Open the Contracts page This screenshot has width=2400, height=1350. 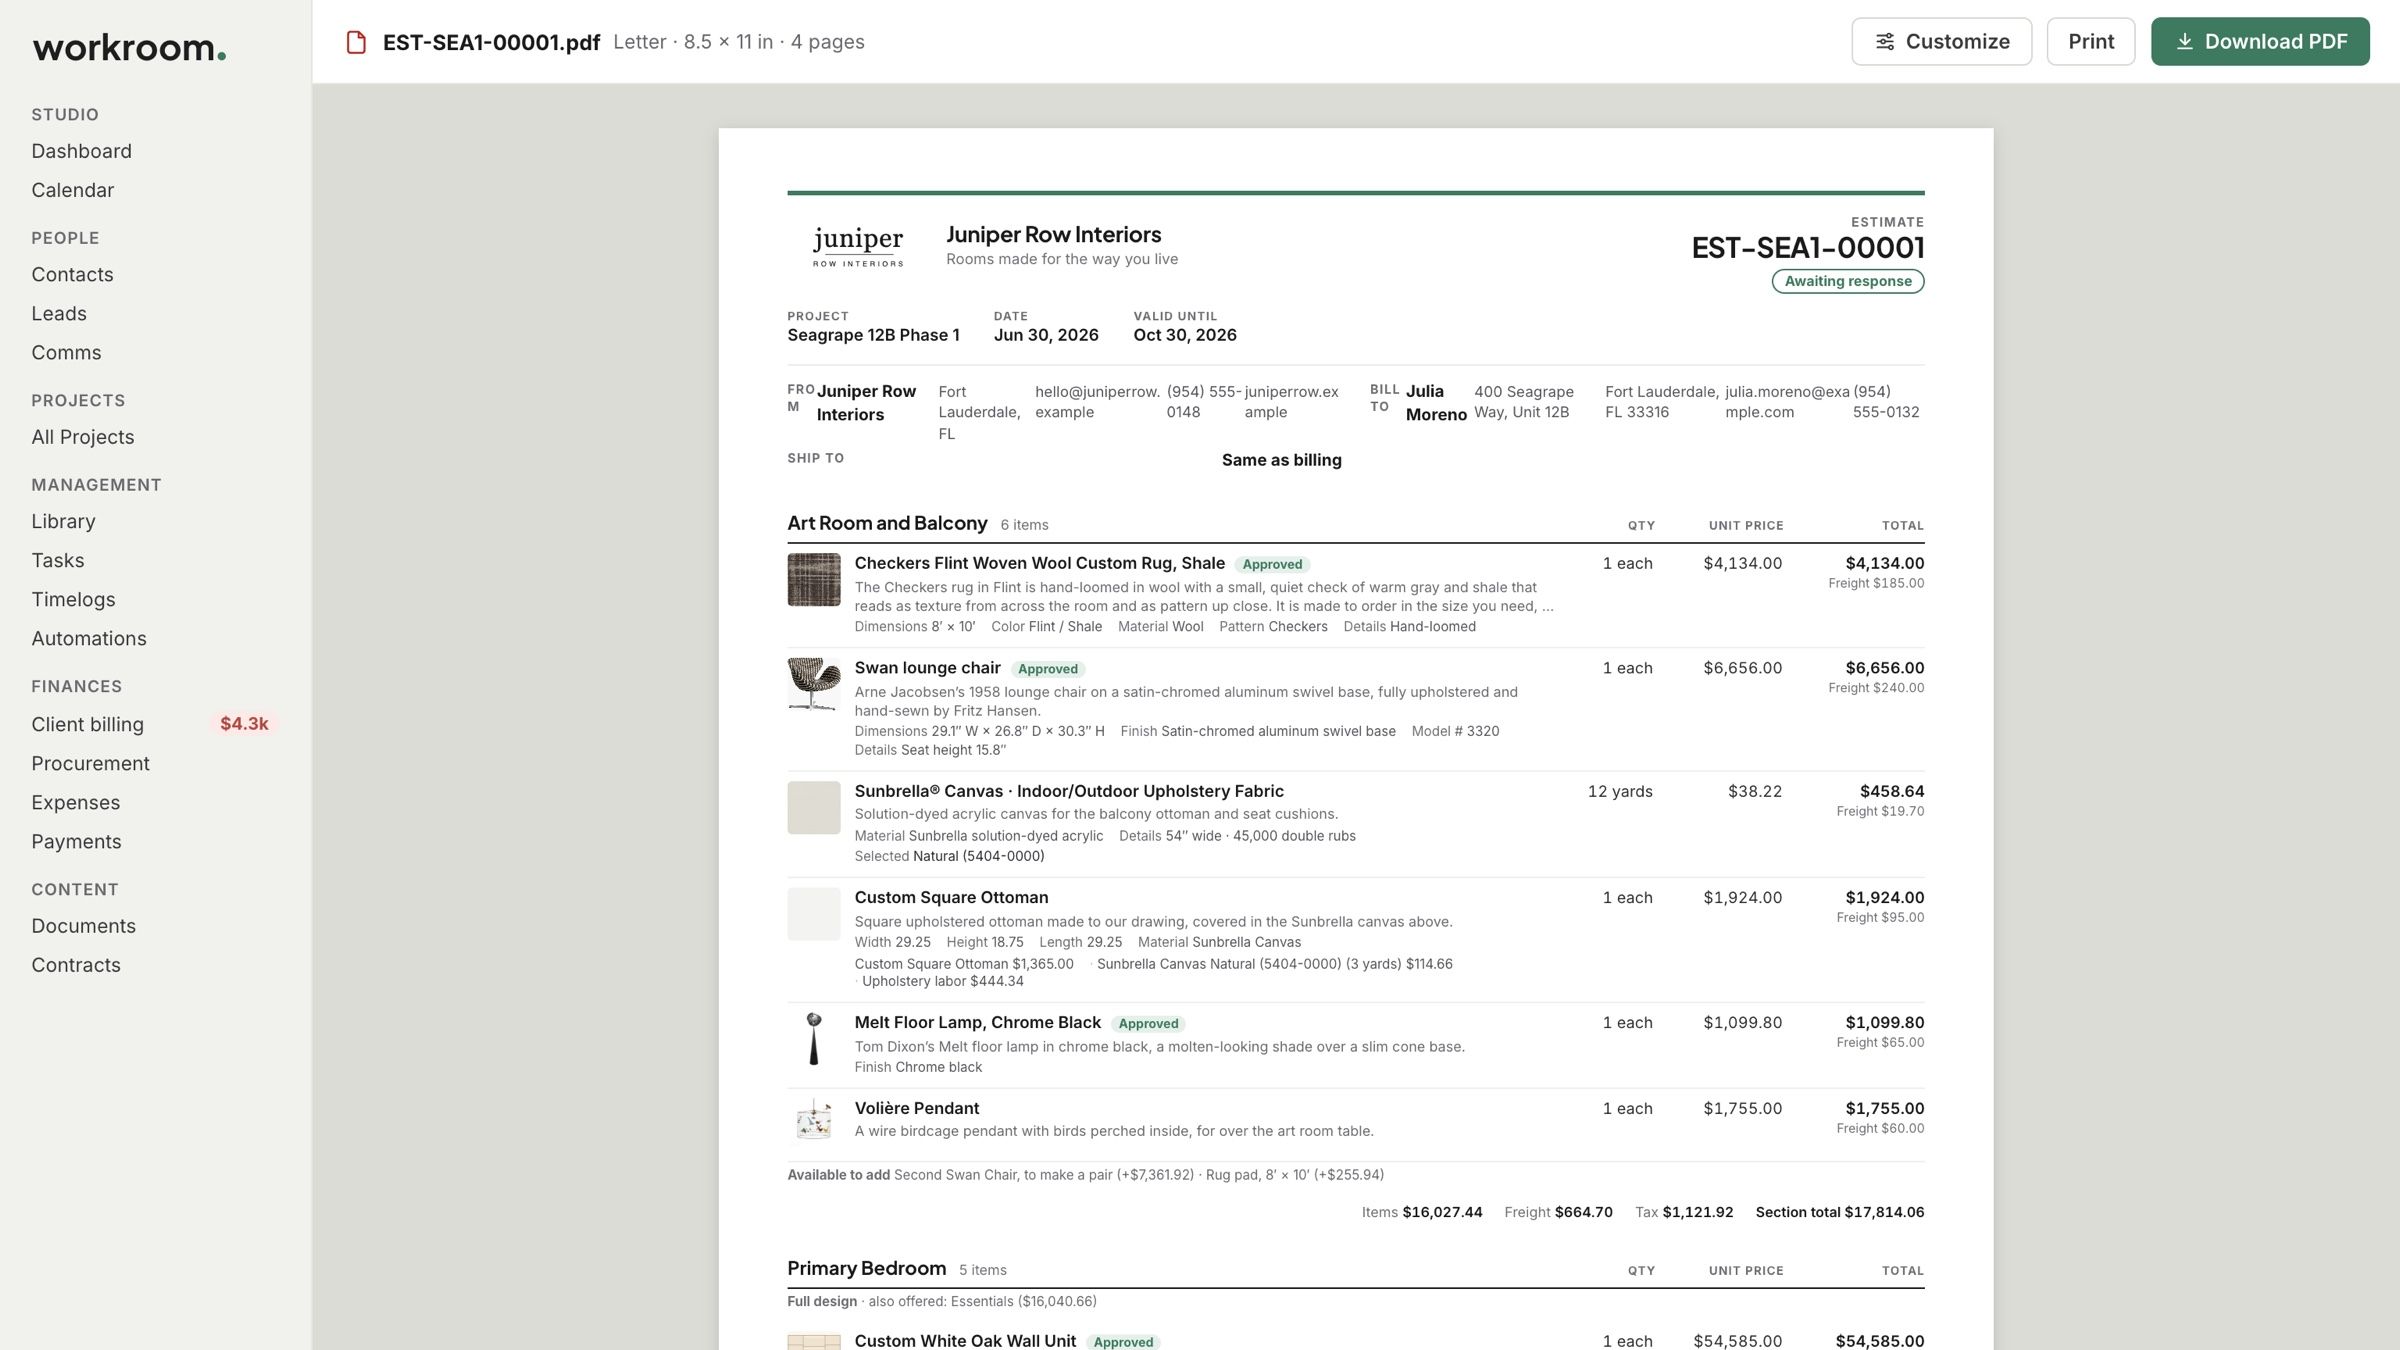coord(76,965)
